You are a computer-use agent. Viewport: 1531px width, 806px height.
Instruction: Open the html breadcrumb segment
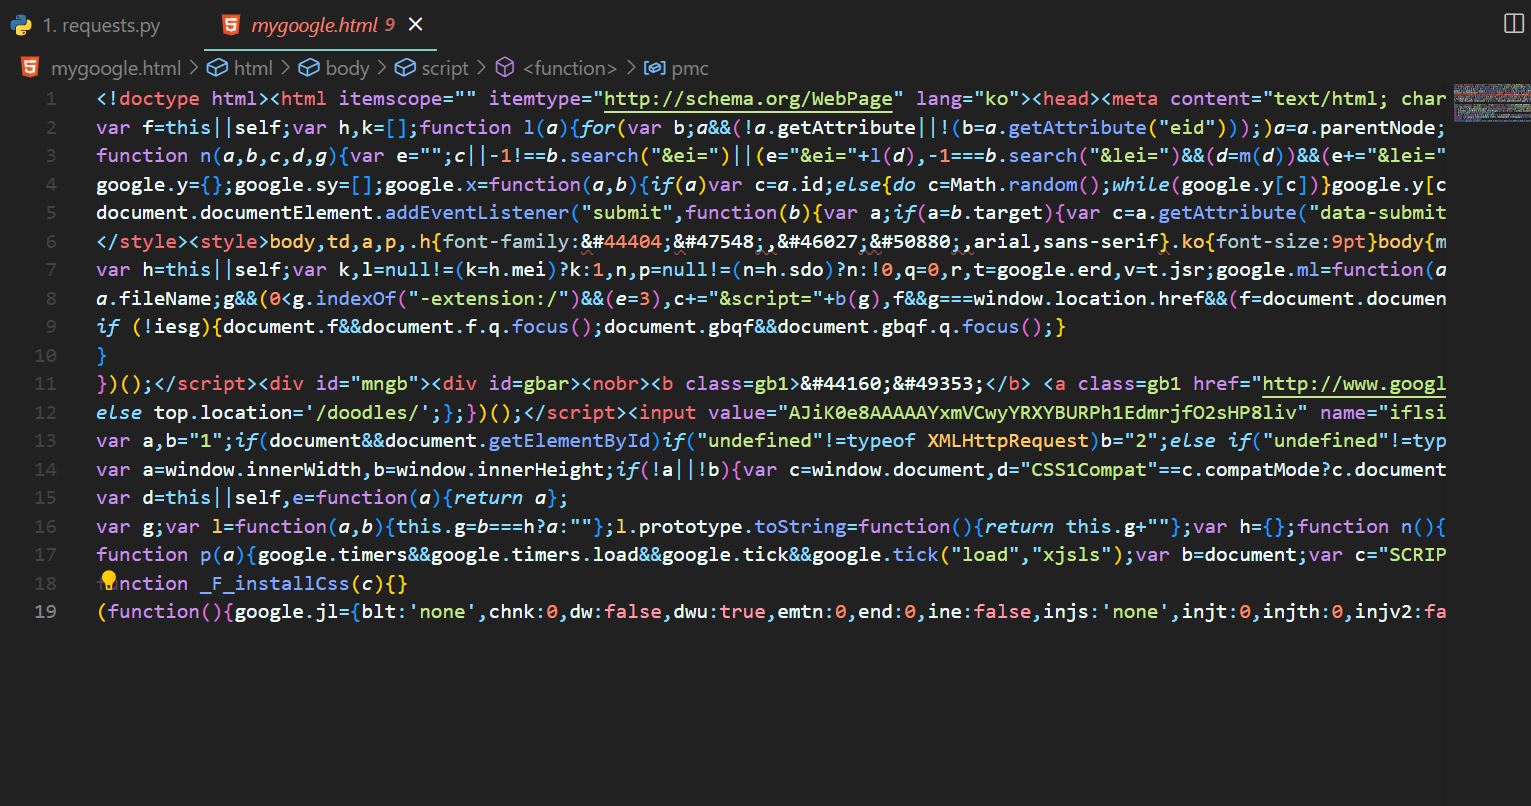click(x=253, y=68)
